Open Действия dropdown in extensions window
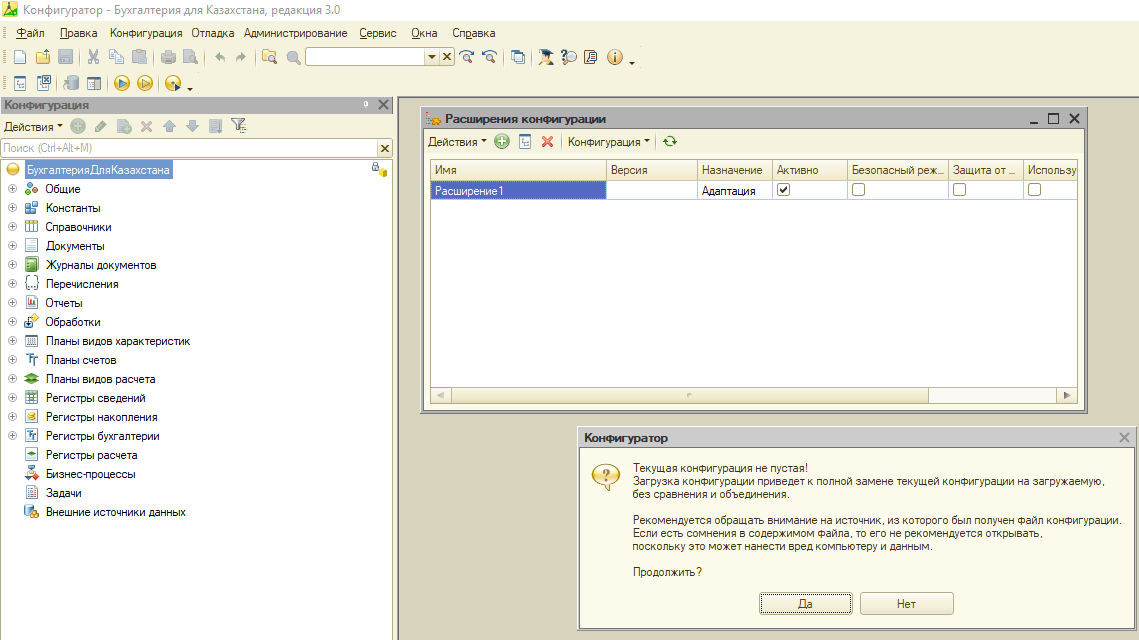The width and height of the screenshot is (1139, 640). click(x=457, y=142)
